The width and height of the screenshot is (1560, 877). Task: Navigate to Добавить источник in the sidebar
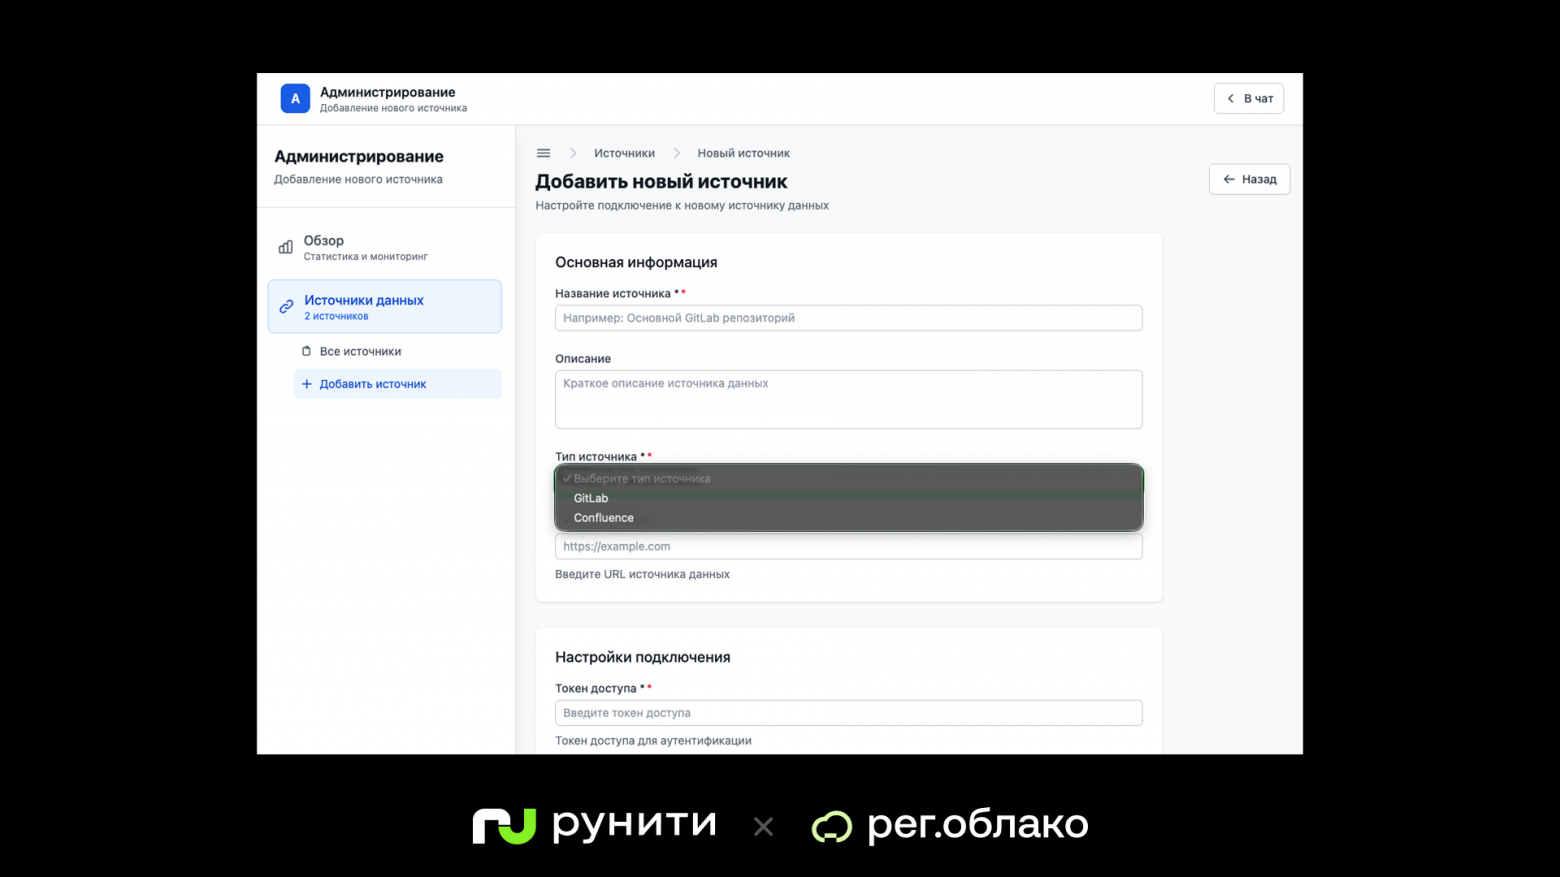(372, 383)
